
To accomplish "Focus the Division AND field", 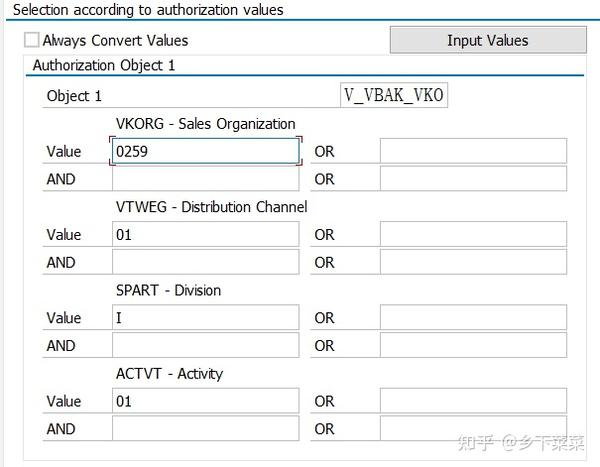I will pyautogui.click(x=205, y=345).
